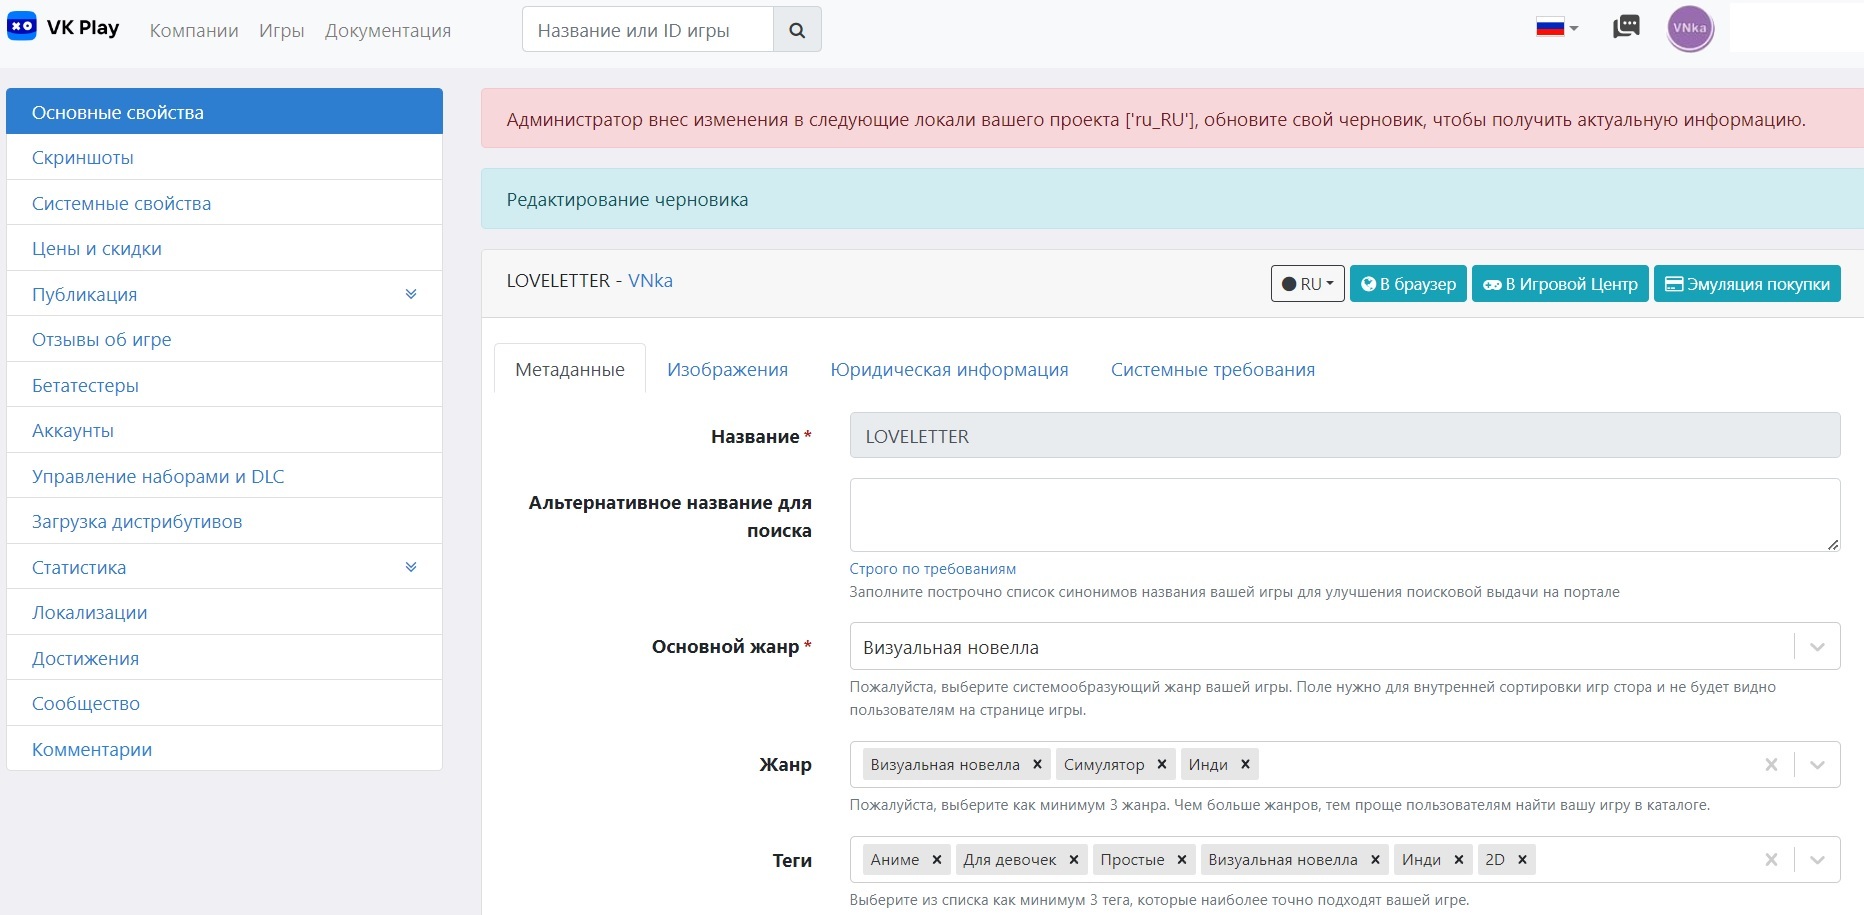Switch to the Юридическая информация tab
Viewport: 1864px width, 915px height.
tap(949, 370)
